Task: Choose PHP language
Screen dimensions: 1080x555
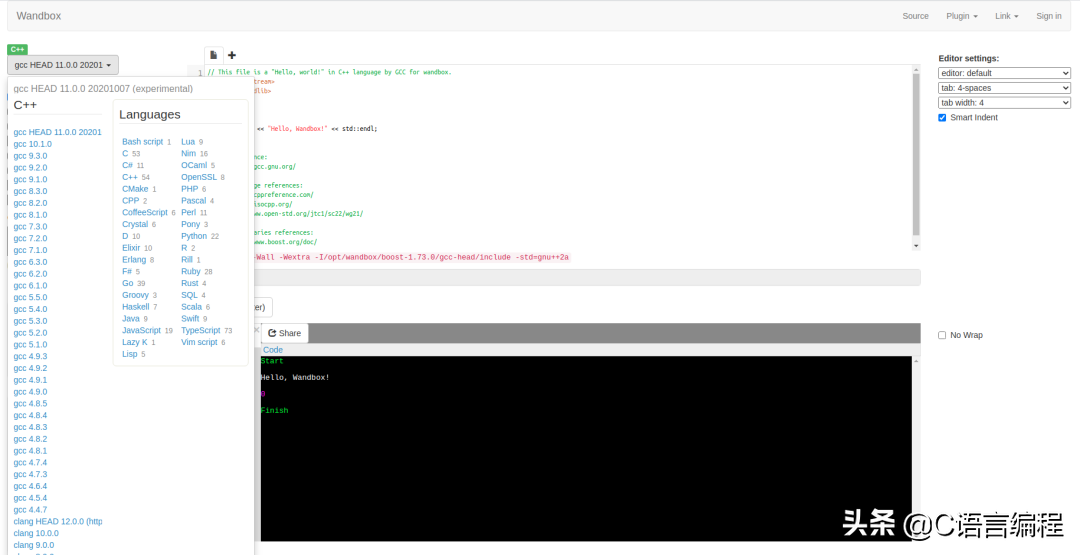Action: pyautogui.click(x=189, y=189)
